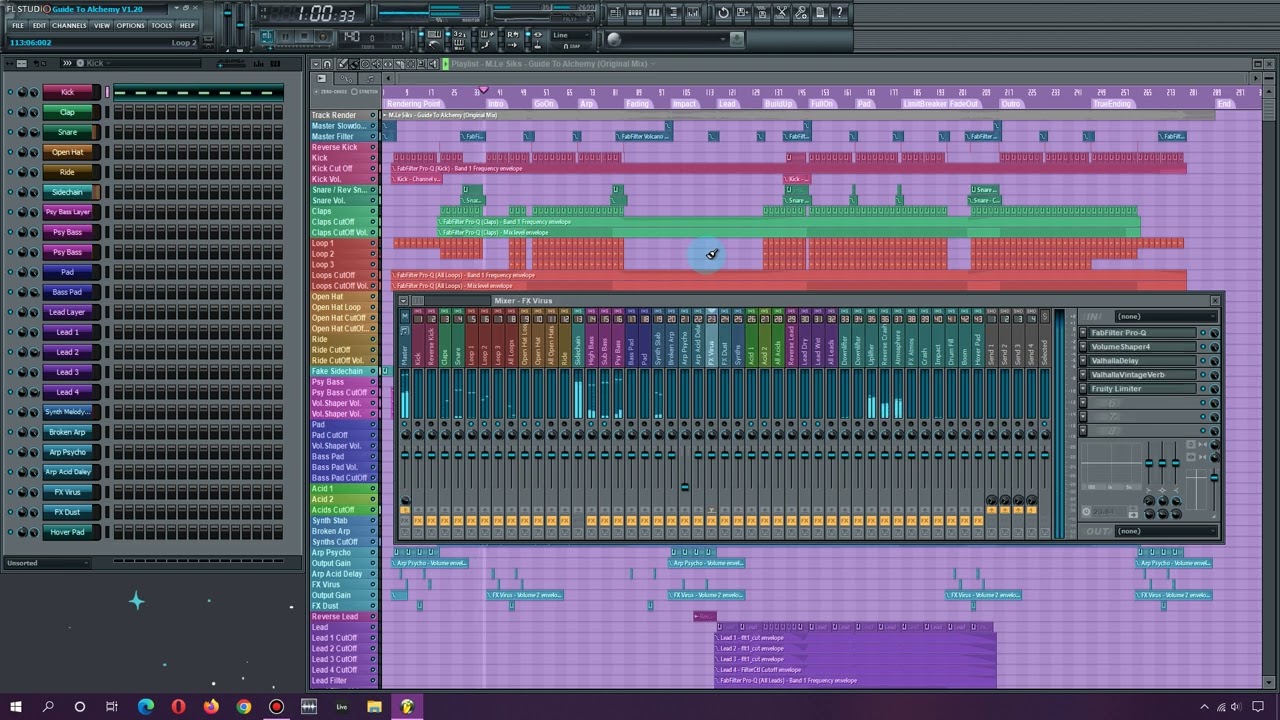
Task: Toggle FabFilter Pro-Q effect enable LED
Action: [x=1203, y=333]
